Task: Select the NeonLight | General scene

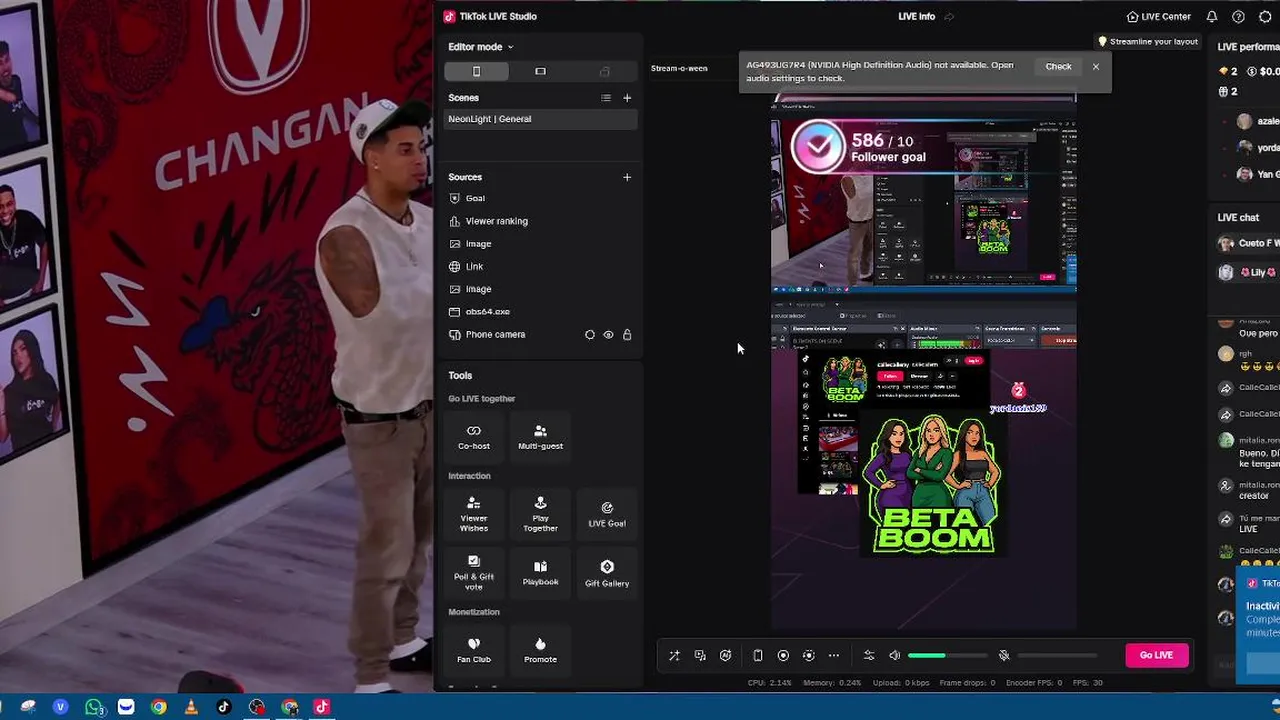Action: point(540,119)
